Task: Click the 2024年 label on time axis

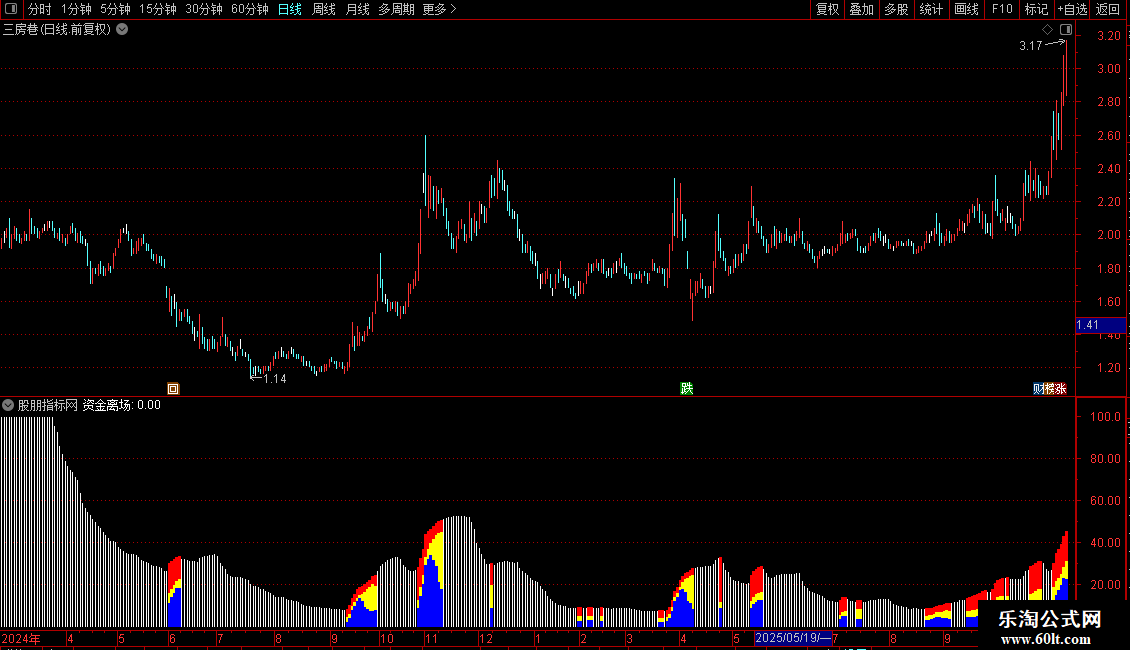Action: 20,638
